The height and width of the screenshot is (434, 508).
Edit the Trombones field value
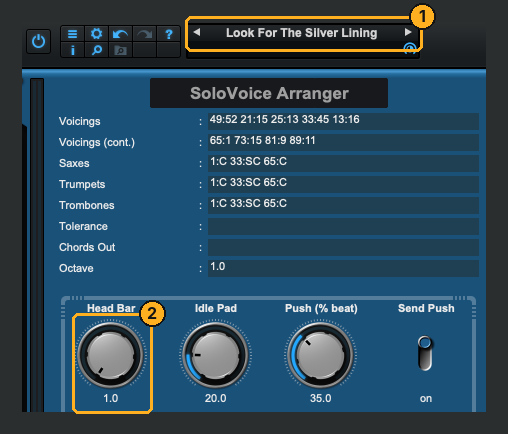343,205
